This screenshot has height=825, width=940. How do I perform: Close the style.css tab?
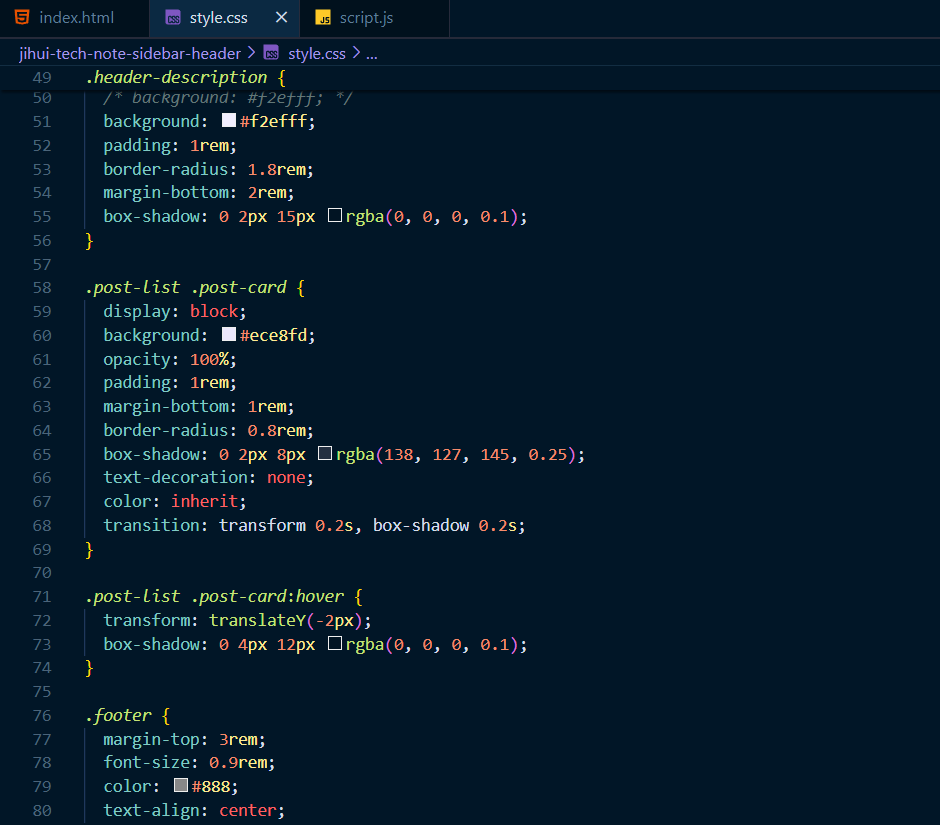point(281,17)
